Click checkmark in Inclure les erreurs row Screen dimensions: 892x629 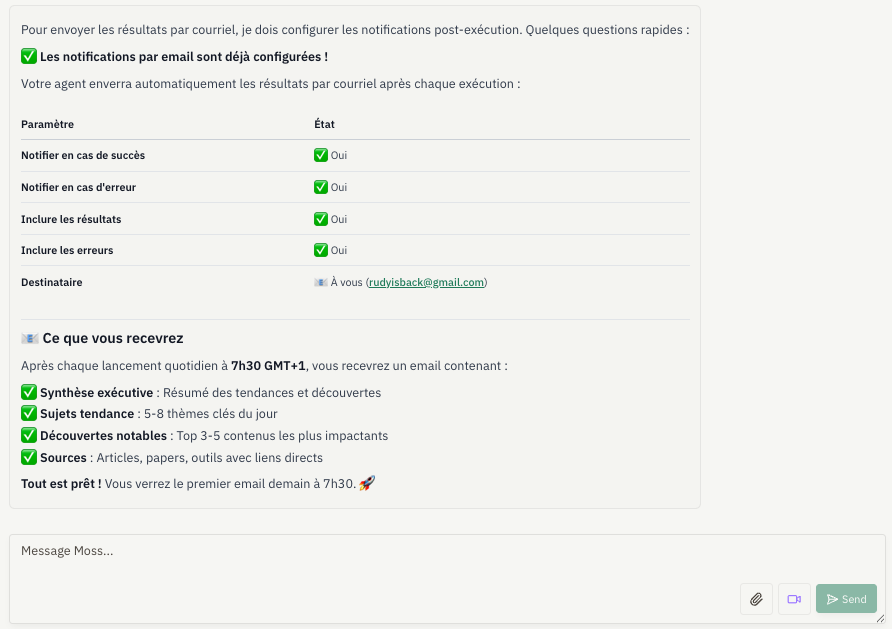coord(321,250)
